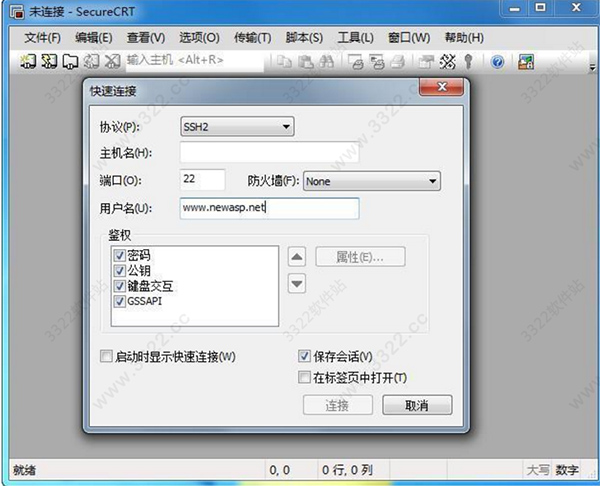Click the SecureCRT title bar app icon
This screenshot has width=600, height=486.
pos(17,12)
